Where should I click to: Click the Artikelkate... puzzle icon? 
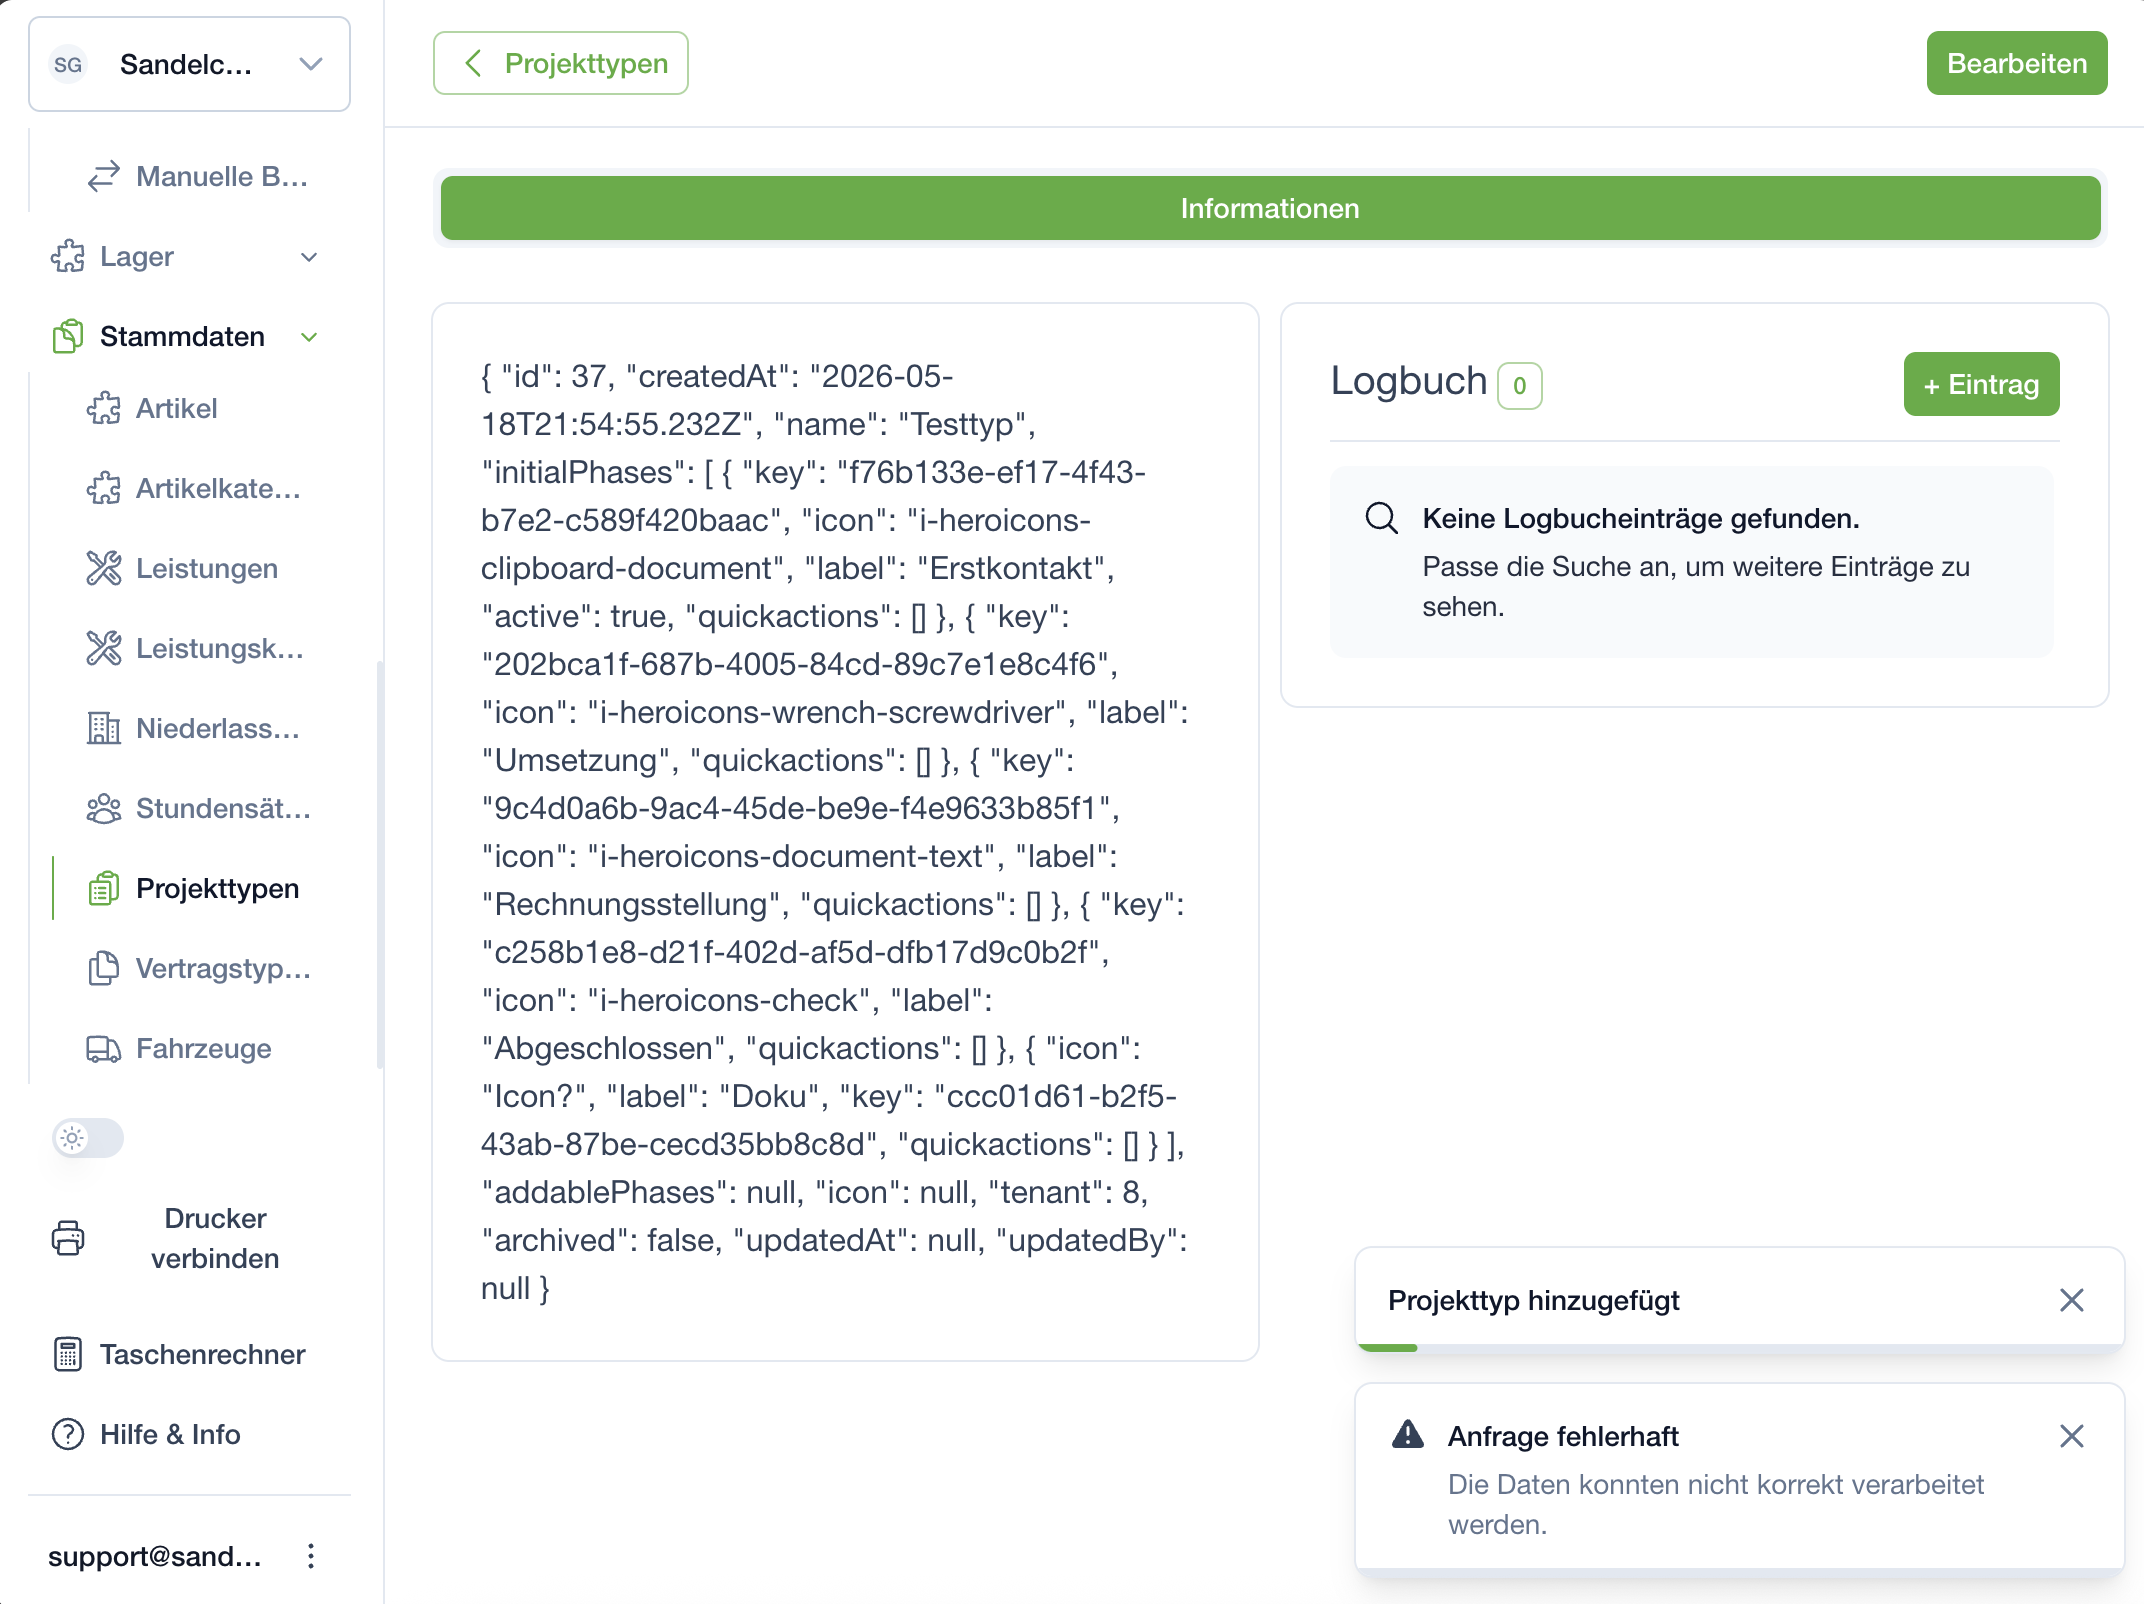(x=104, y=488)
